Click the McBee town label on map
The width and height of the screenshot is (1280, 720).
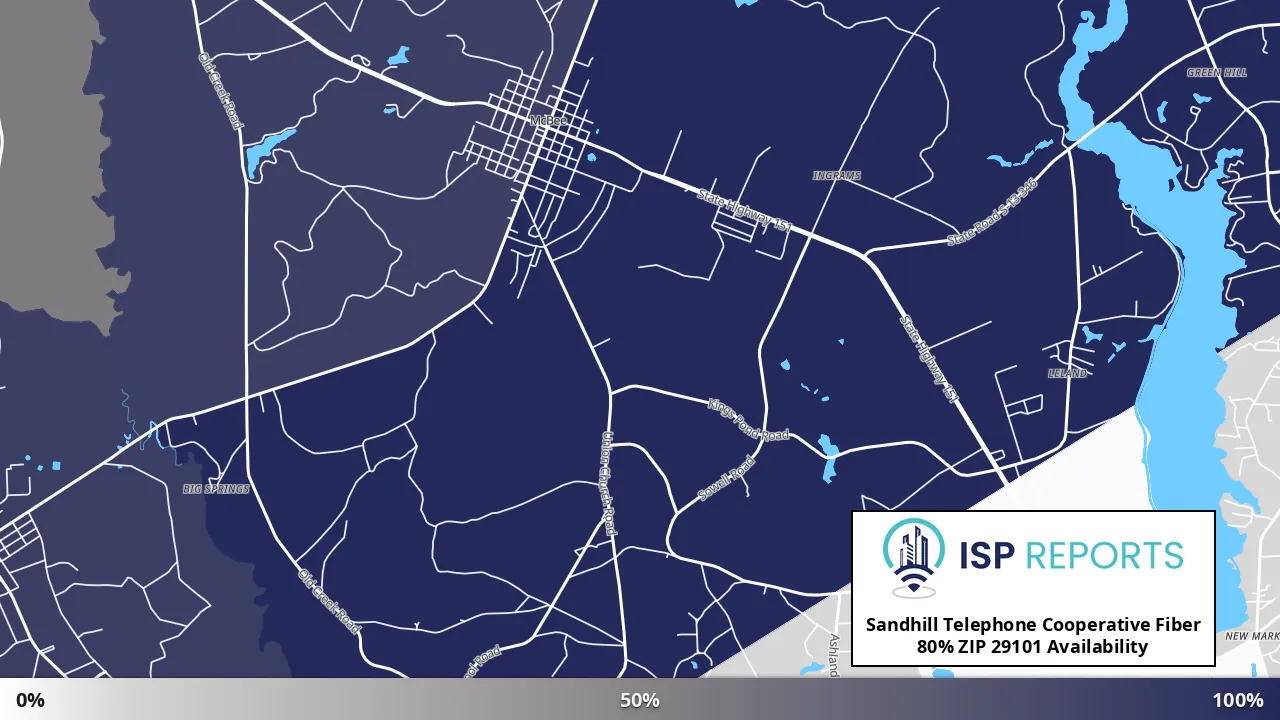(548, 120)
